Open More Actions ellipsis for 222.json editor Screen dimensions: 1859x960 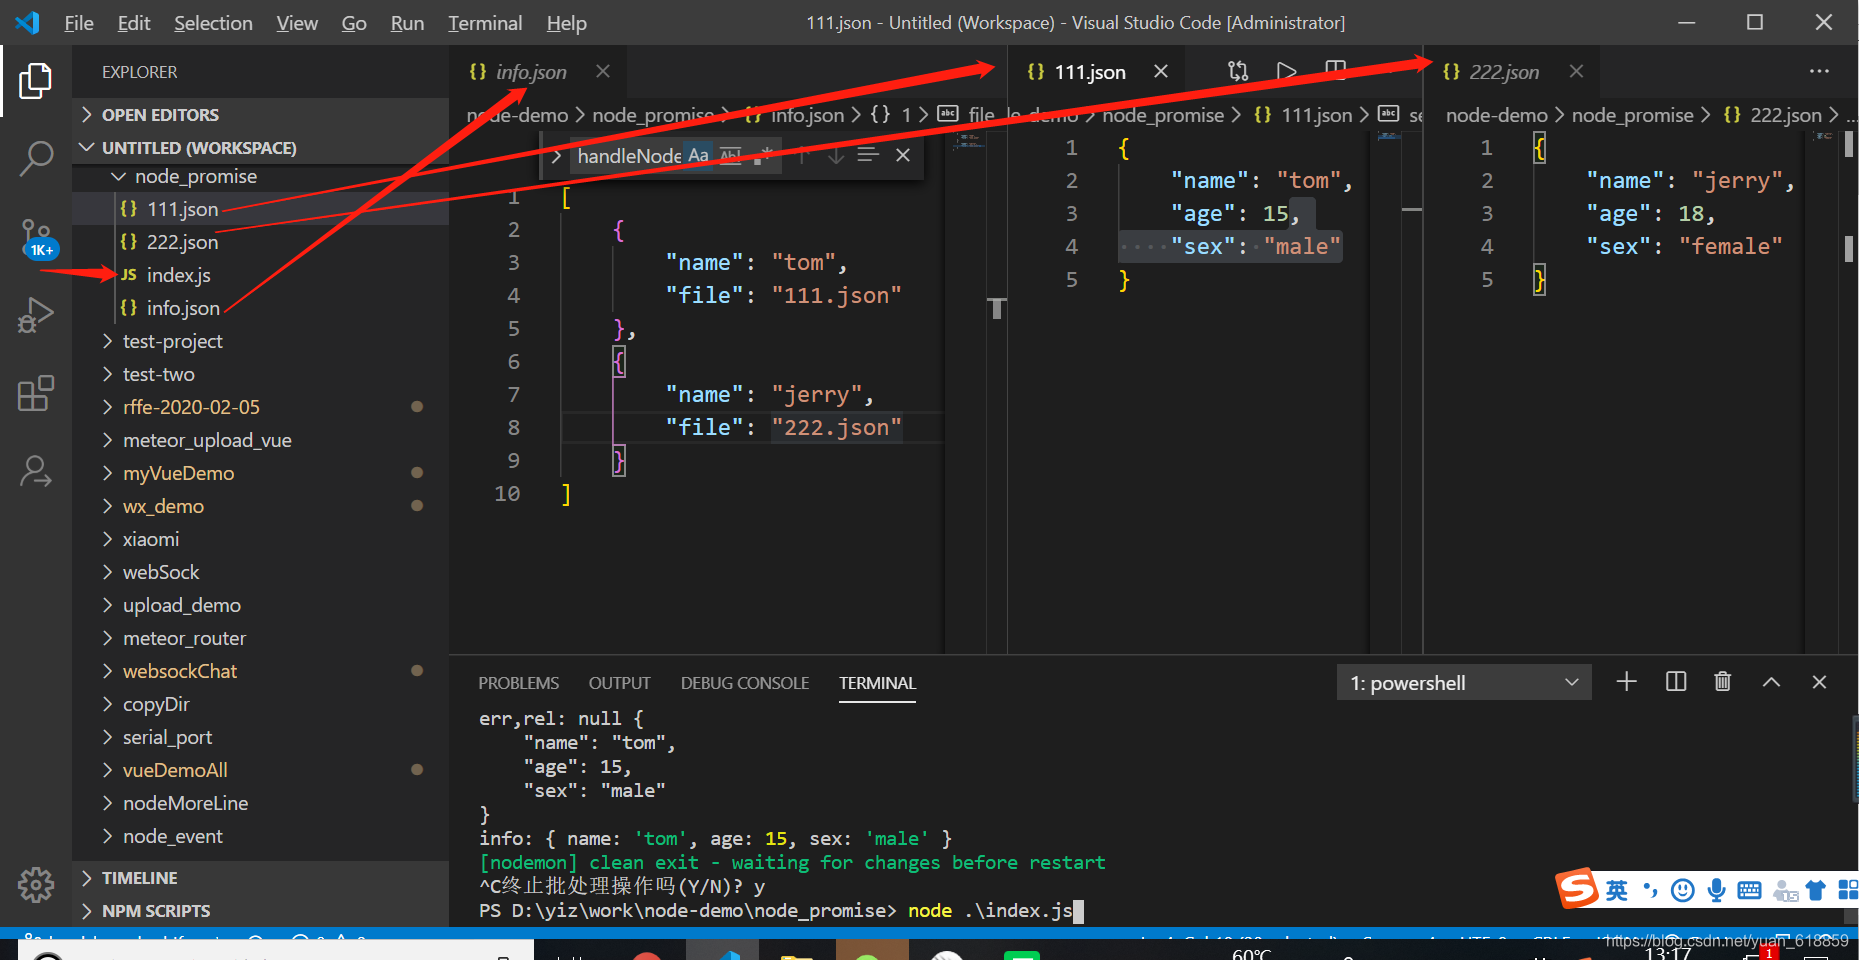click(1819, 71)
